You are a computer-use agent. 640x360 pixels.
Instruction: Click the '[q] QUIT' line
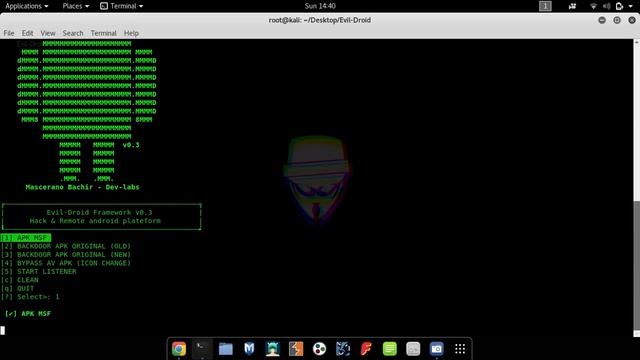[18, 288]
